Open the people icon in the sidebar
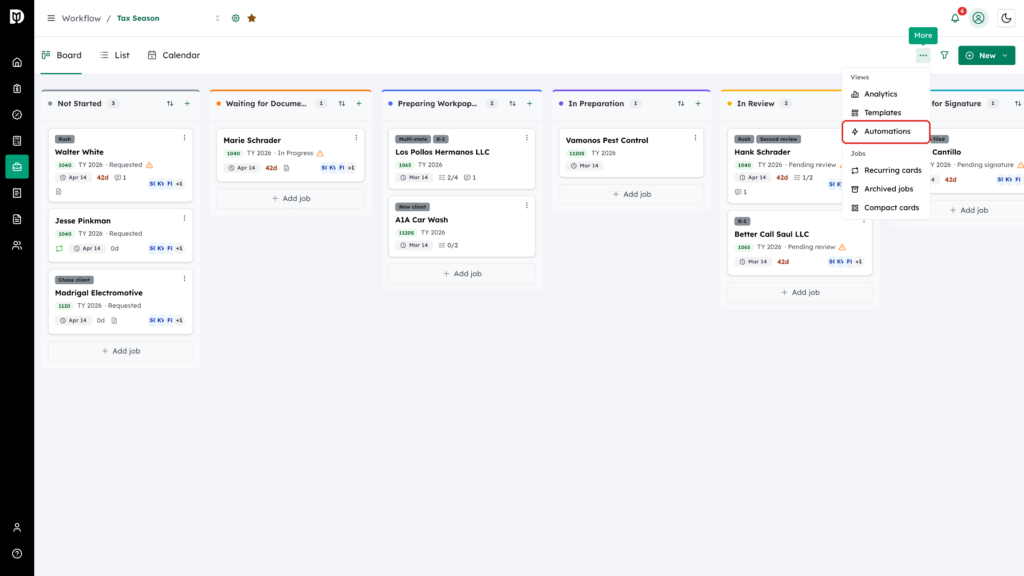This screenshot has width=1024, height=576. pos(17,246)
